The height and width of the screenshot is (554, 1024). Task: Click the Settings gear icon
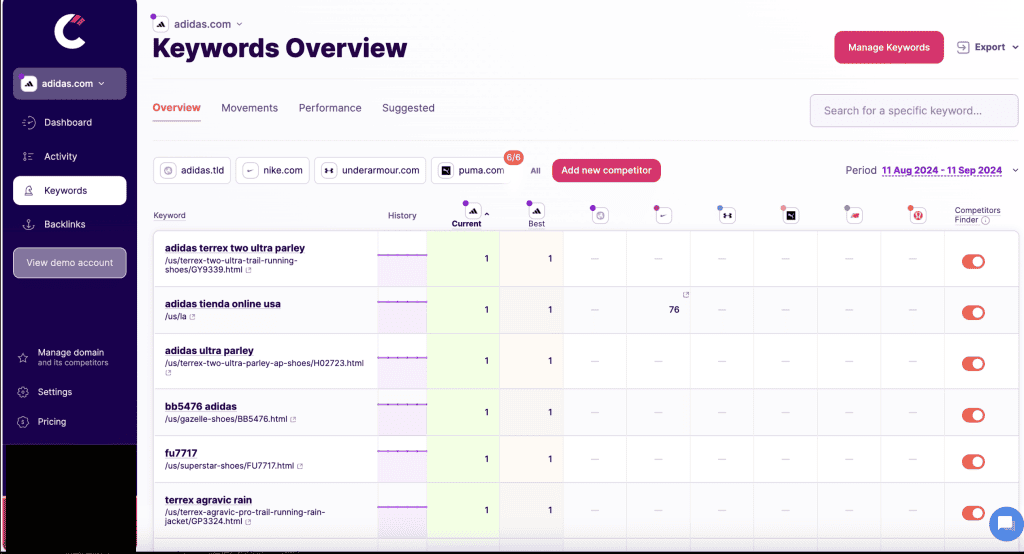tap(23, 392)
